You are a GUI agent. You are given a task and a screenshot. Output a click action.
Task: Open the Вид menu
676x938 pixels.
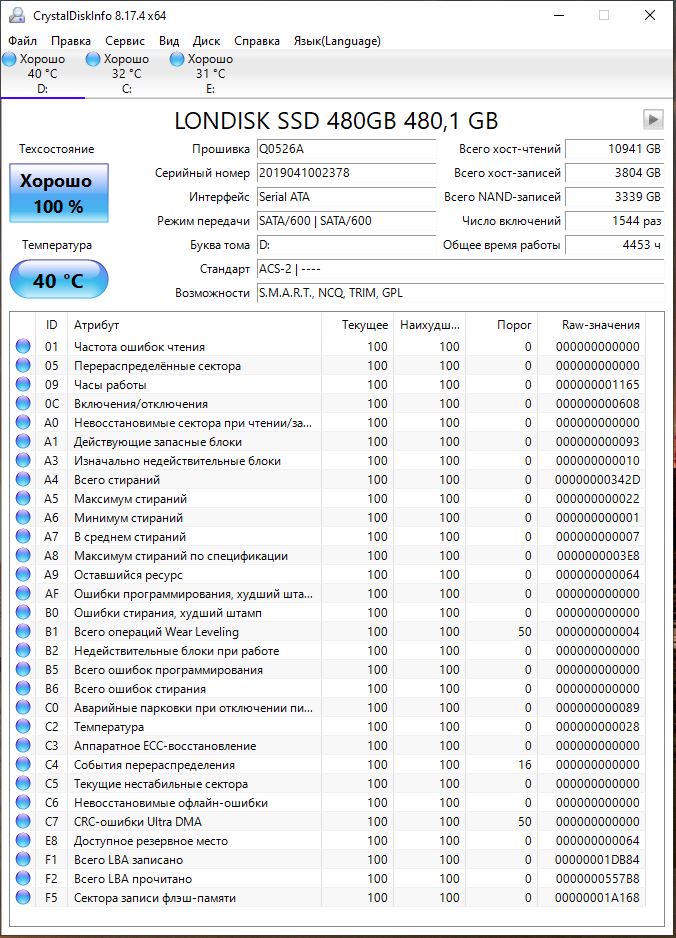tap(169, 41)
